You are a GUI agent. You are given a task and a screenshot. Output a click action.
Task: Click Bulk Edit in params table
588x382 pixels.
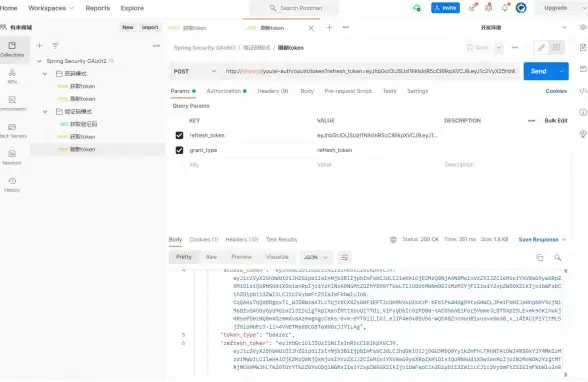point(556,121)
